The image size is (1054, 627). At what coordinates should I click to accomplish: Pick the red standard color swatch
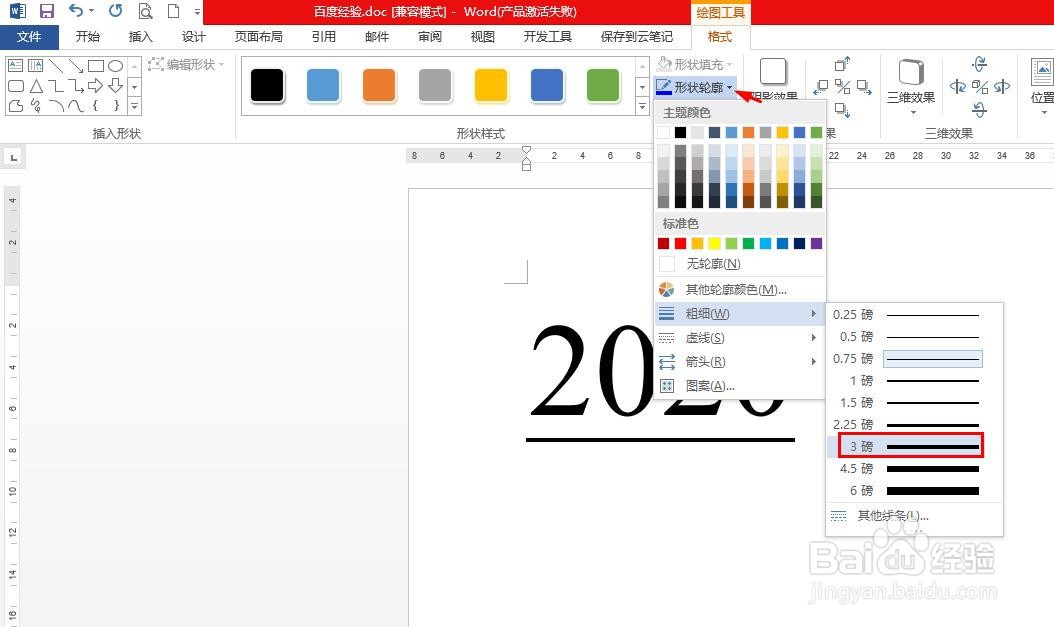click(x=681, y=243)
